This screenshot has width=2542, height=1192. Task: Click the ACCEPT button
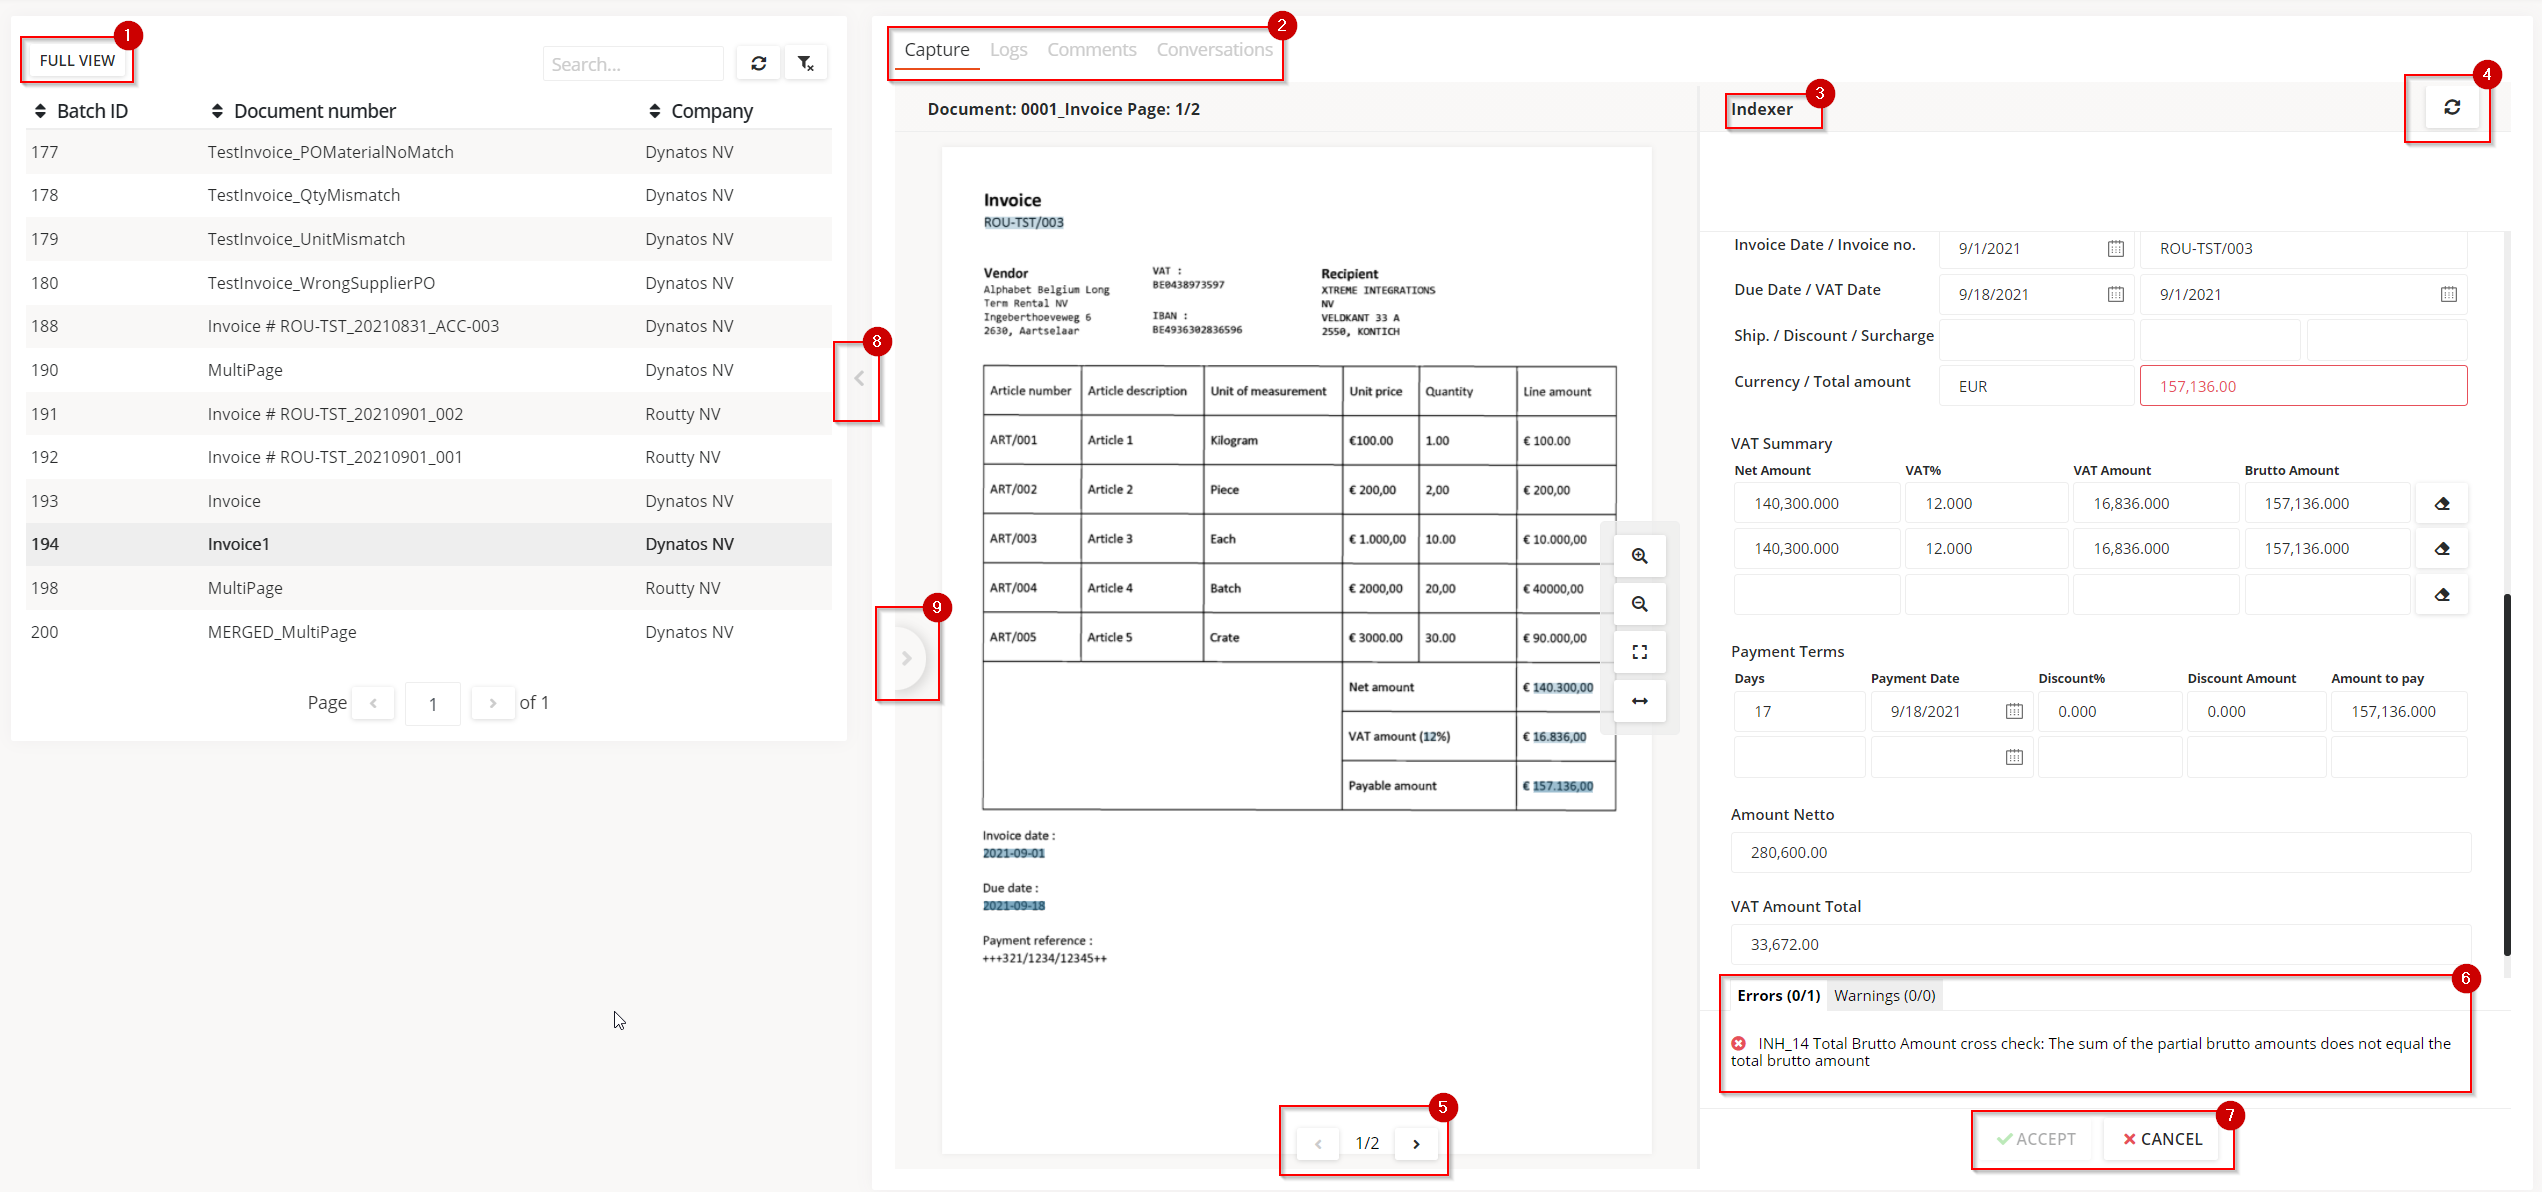(x=2033, y=1139)
